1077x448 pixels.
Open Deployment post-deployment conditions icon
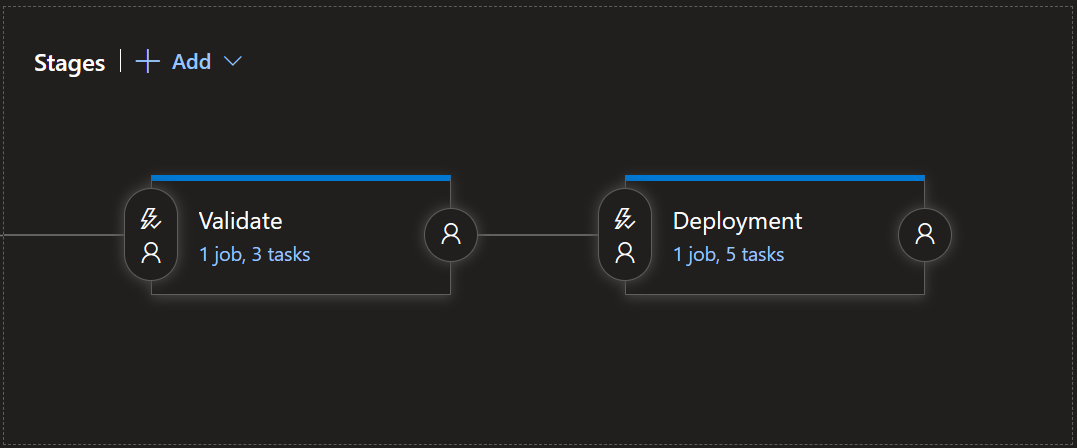tap(925, 235)
